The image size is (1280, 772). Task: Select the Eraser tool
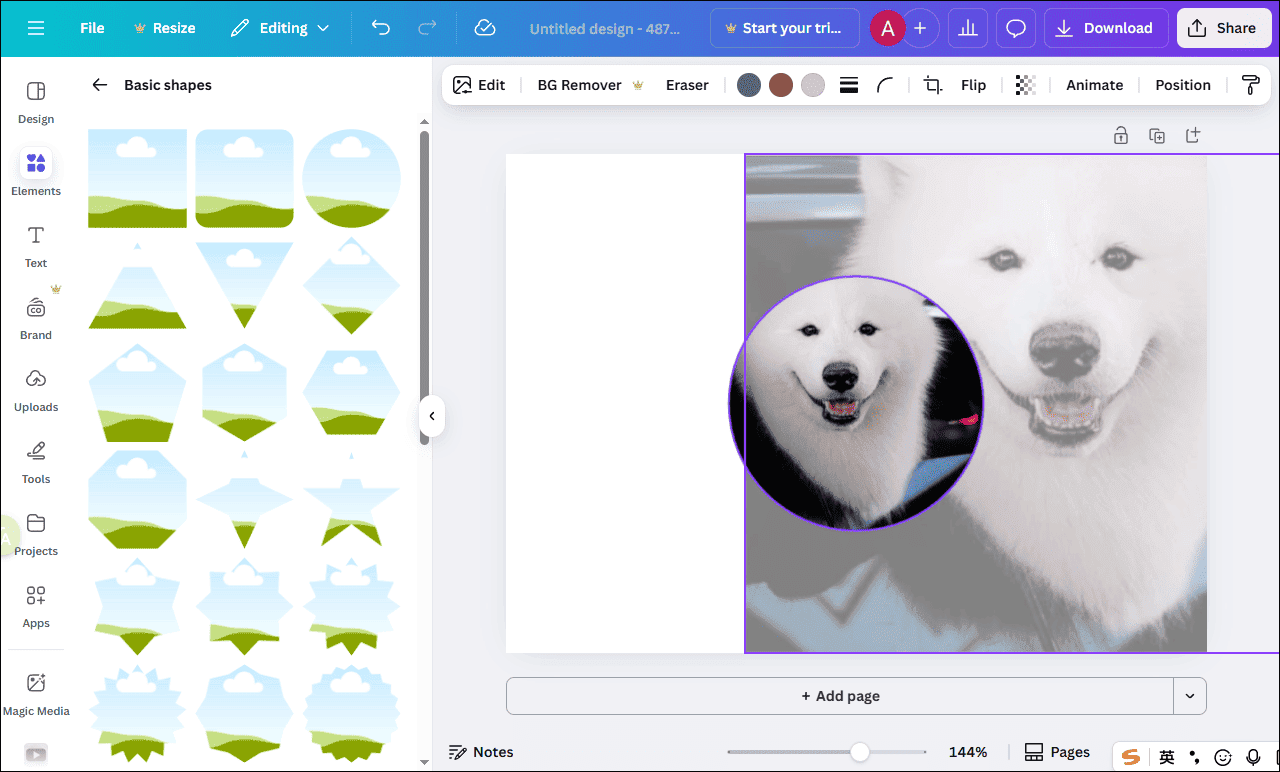pyautogui.click(x=687, y=85)
